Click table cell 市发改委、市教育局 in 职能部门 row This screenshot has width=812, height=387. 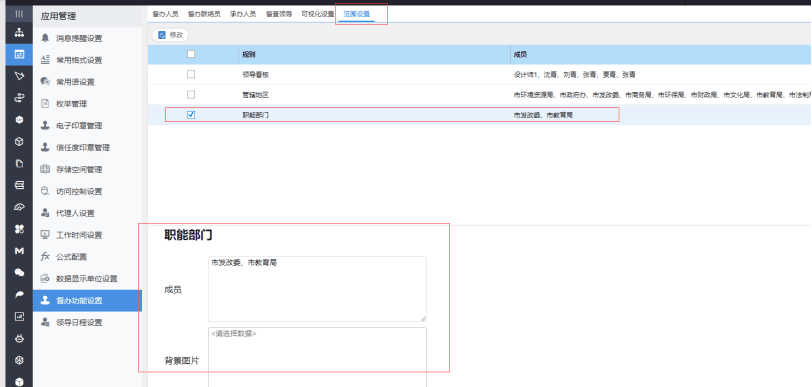(543, 115)
